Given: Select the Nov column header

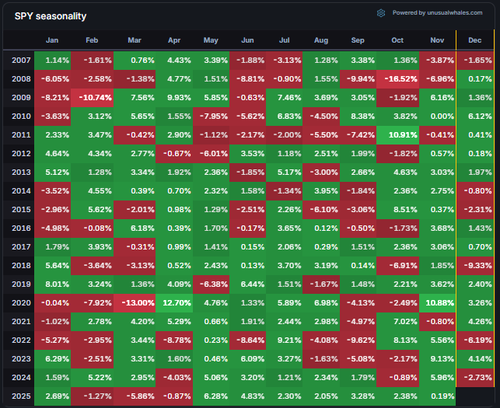Looking at the screenshot, I should [437, 40].
